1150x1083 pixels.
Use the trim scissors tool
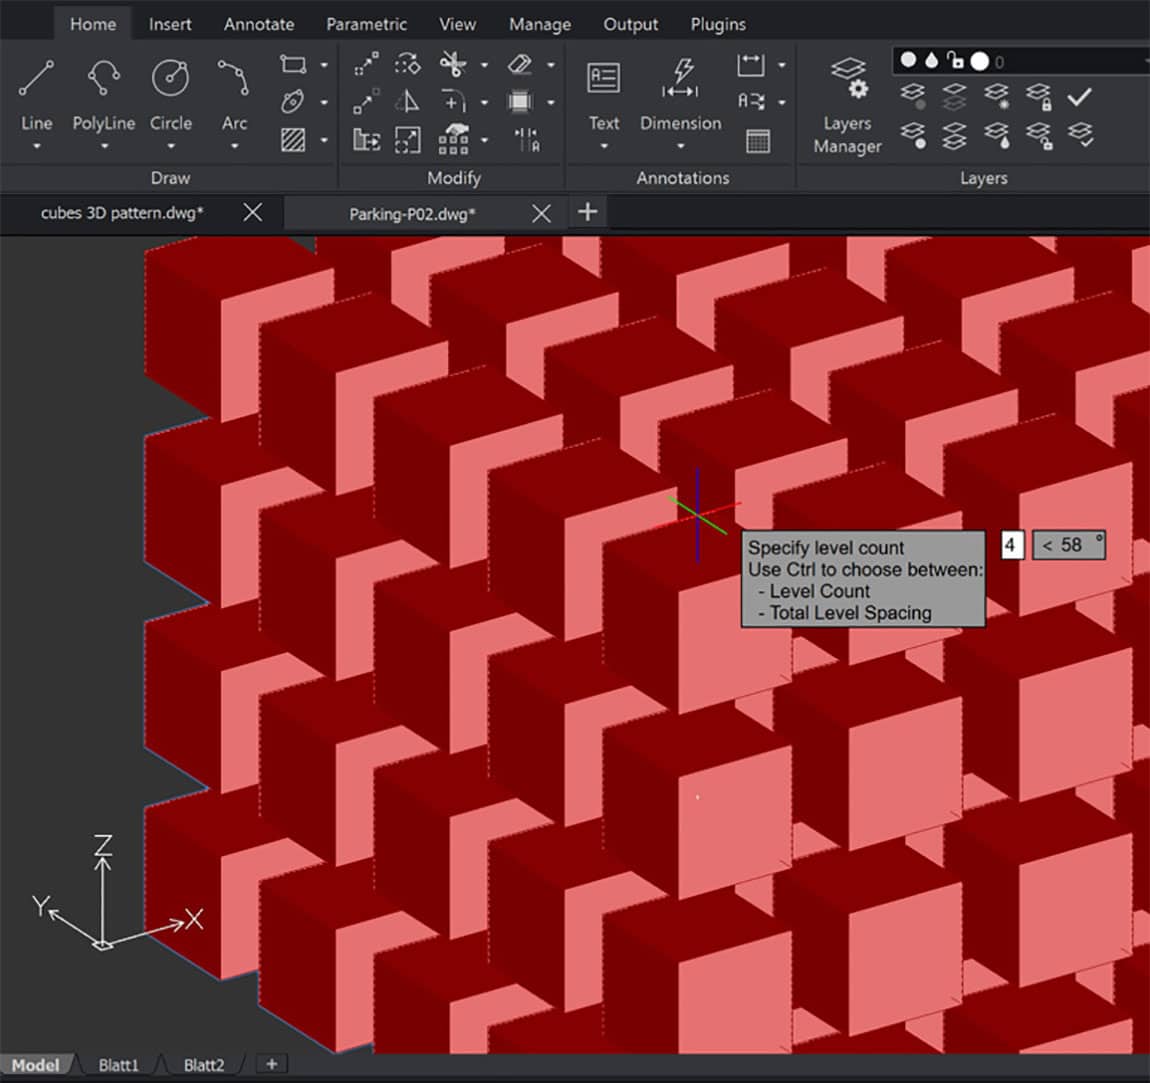[x=453, y=65]
